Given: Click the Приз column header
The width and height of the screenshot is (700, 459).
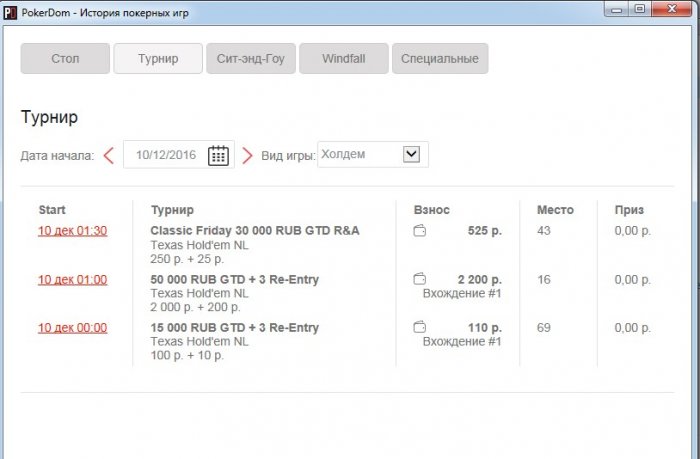Looking at the screenshot, I should [629, 210].
